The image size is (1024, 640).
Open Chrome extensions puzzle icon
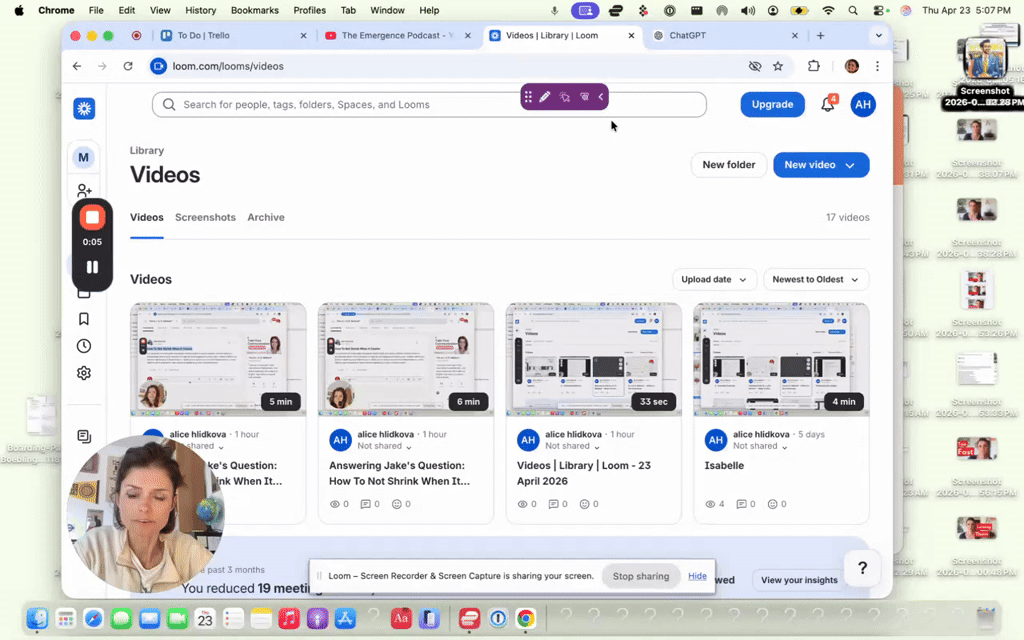(814, 66)
